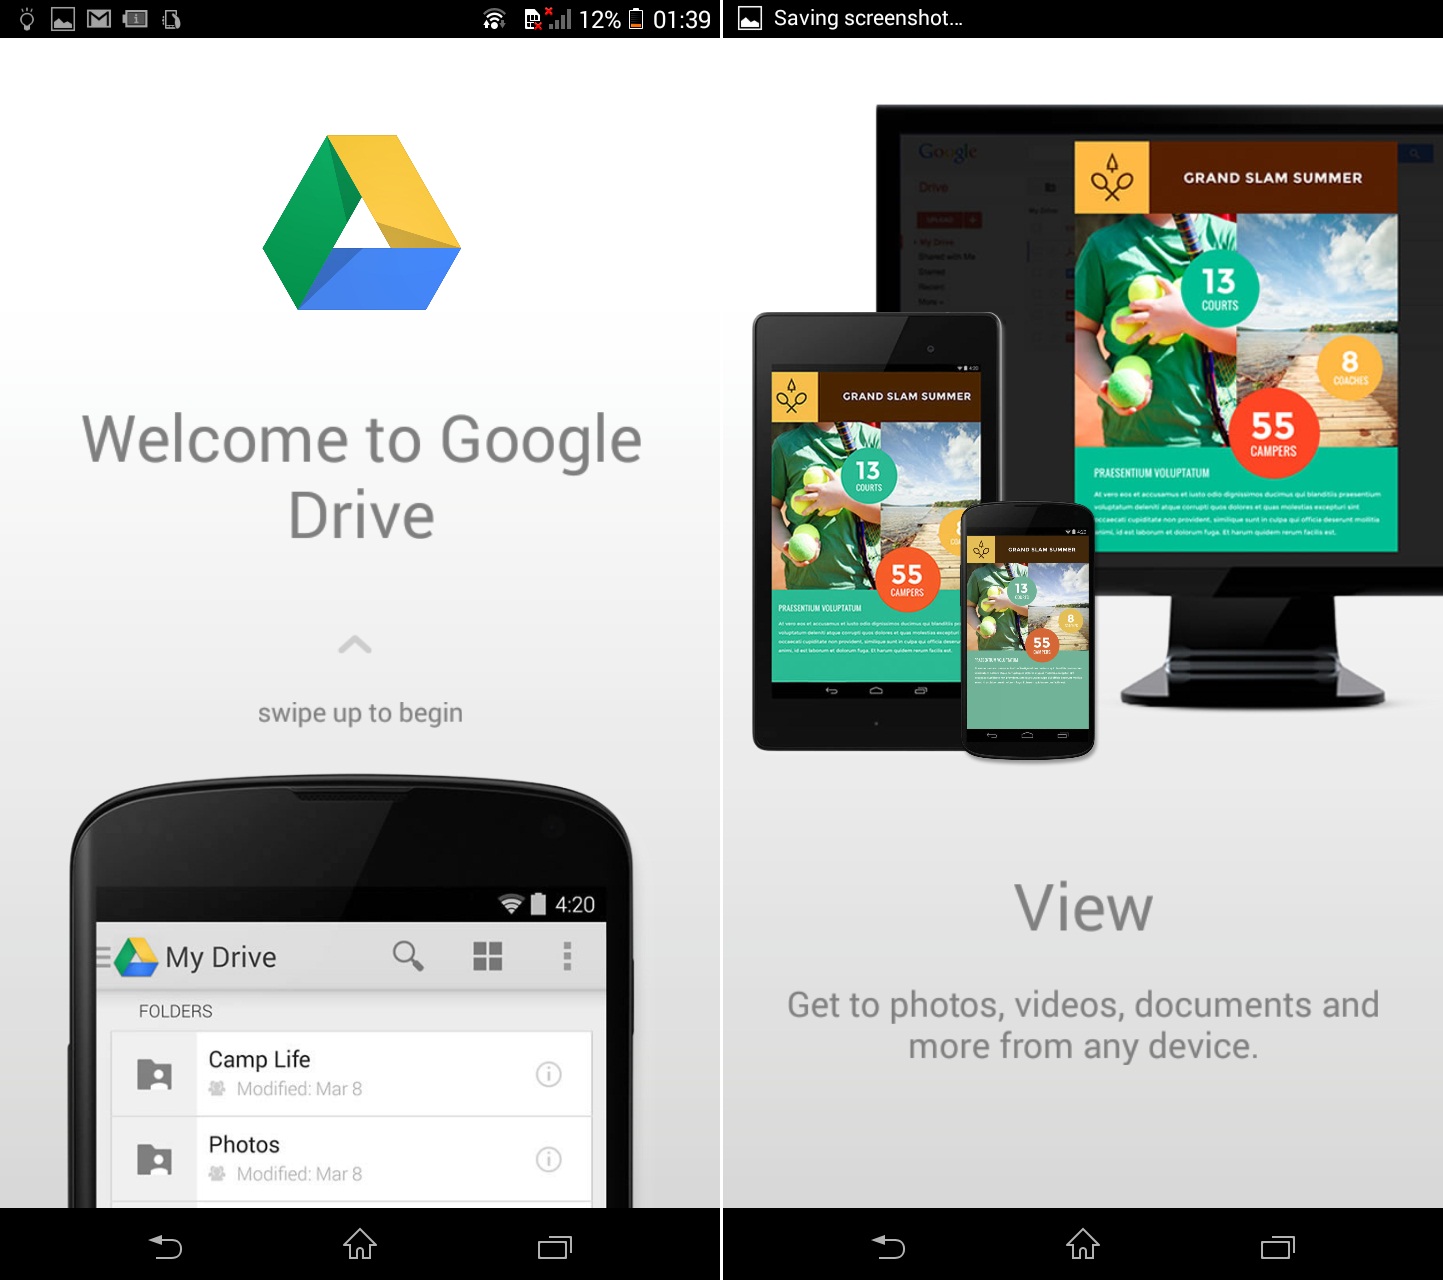Image resolution: width=1443 pixels, height=1280 pixels.
Task: Tap 'Modified: Mar 8' under Camp Life
Action: click(299, 1089)
